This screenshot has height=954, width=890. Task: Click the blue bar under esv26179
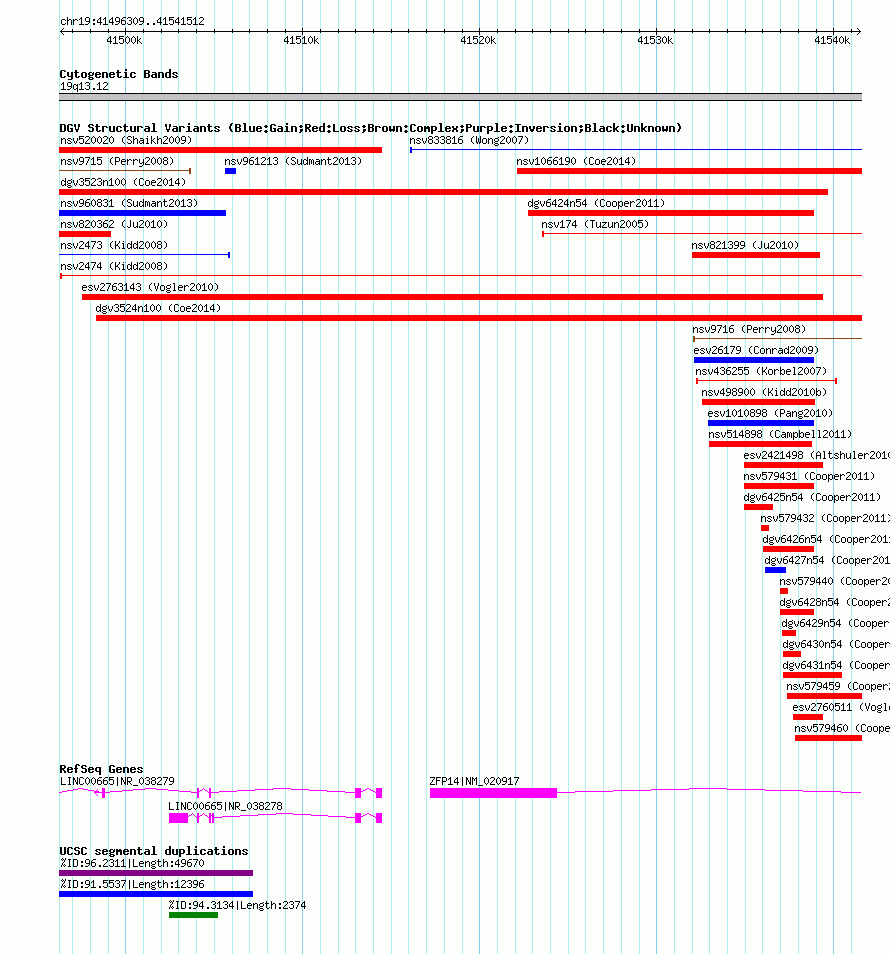click(x=754, y=360)
